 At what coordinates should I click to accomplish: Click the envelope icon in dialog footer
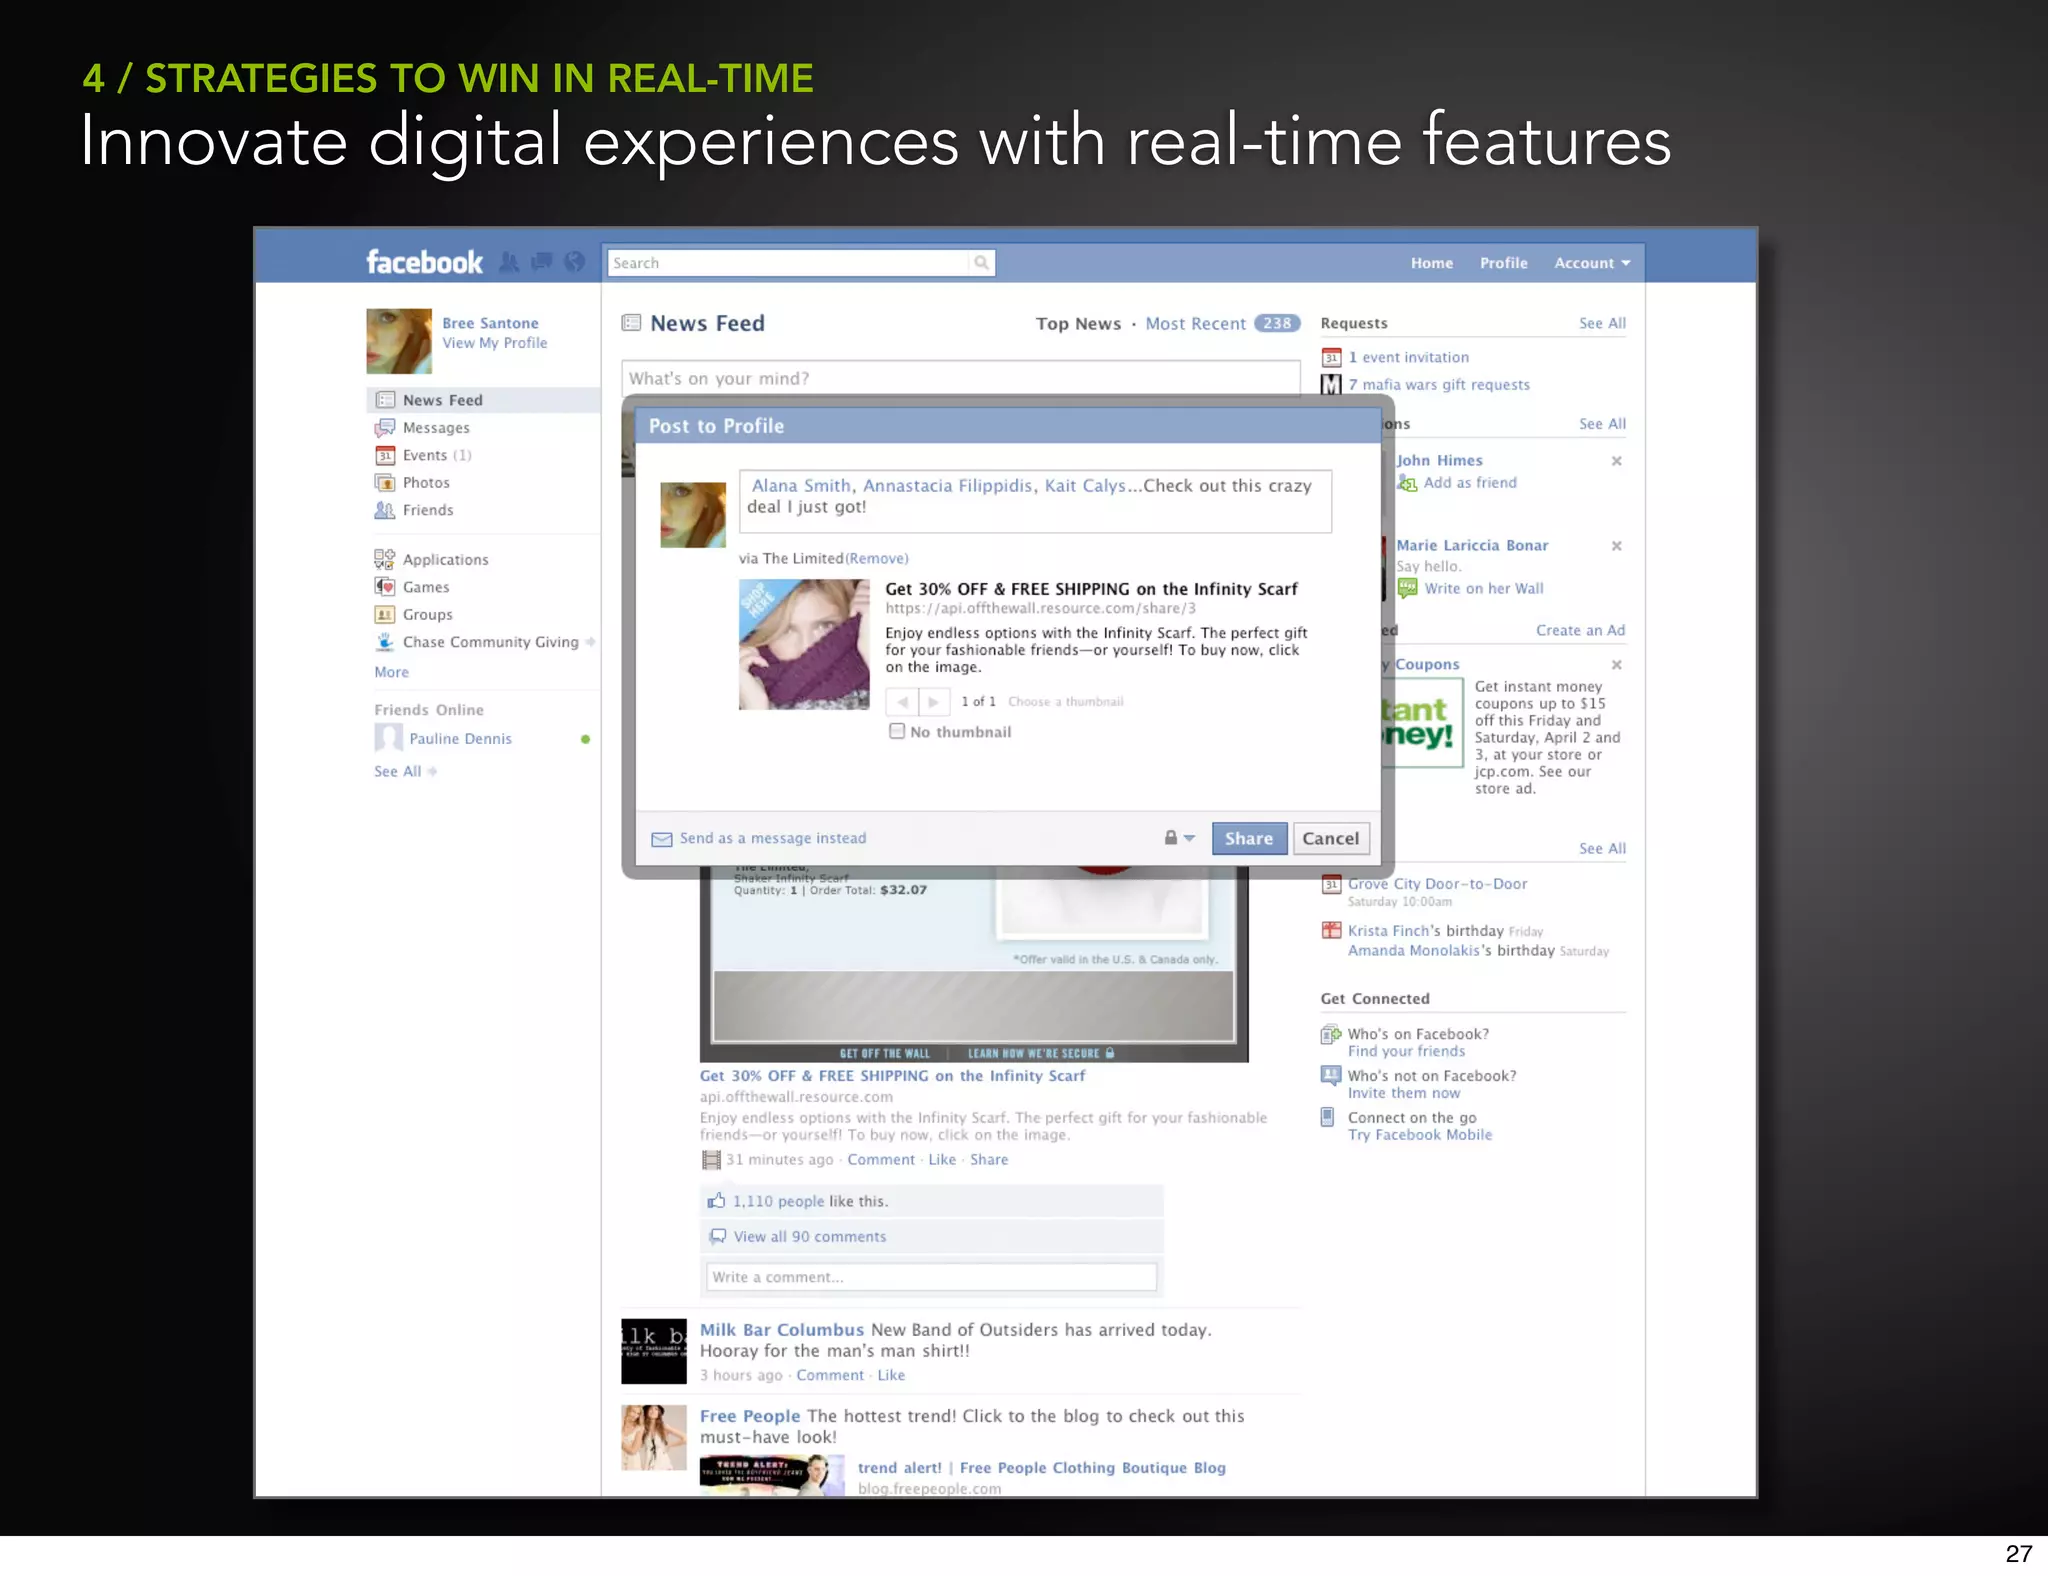tap(661, 839)
